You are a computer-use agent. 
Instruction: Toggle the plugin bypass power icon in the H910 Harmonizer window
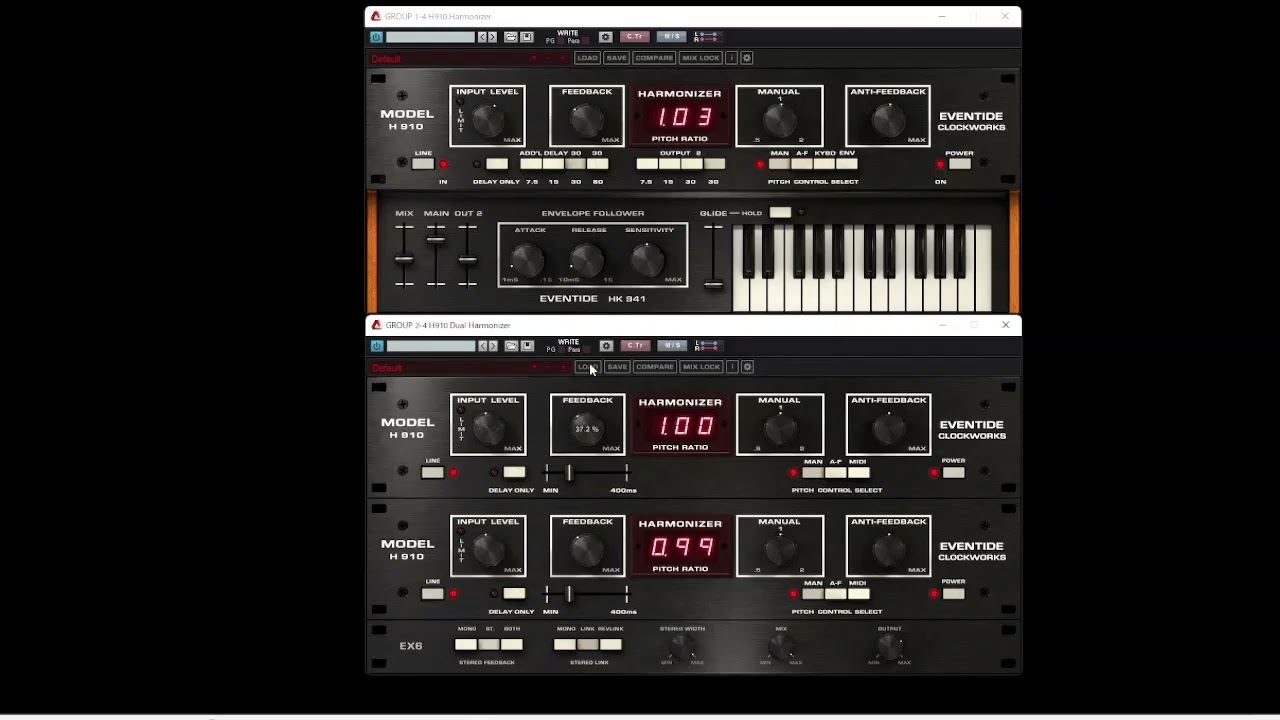tap(377, 37)
